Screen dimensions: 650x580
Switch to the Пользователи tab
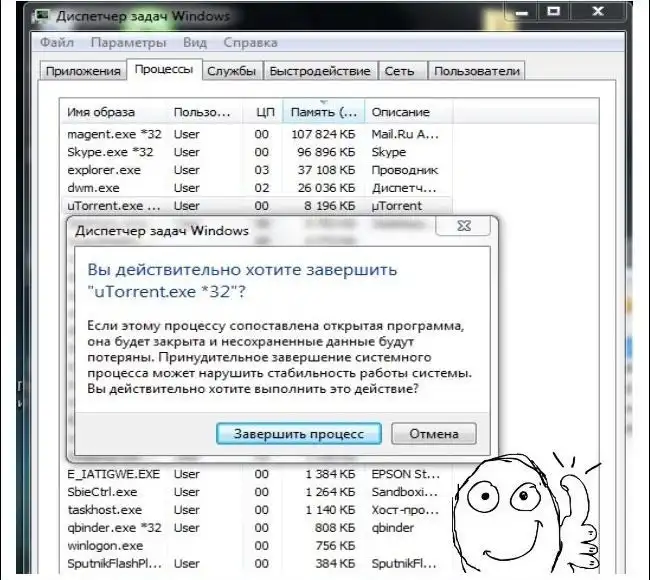coord(477,71)
